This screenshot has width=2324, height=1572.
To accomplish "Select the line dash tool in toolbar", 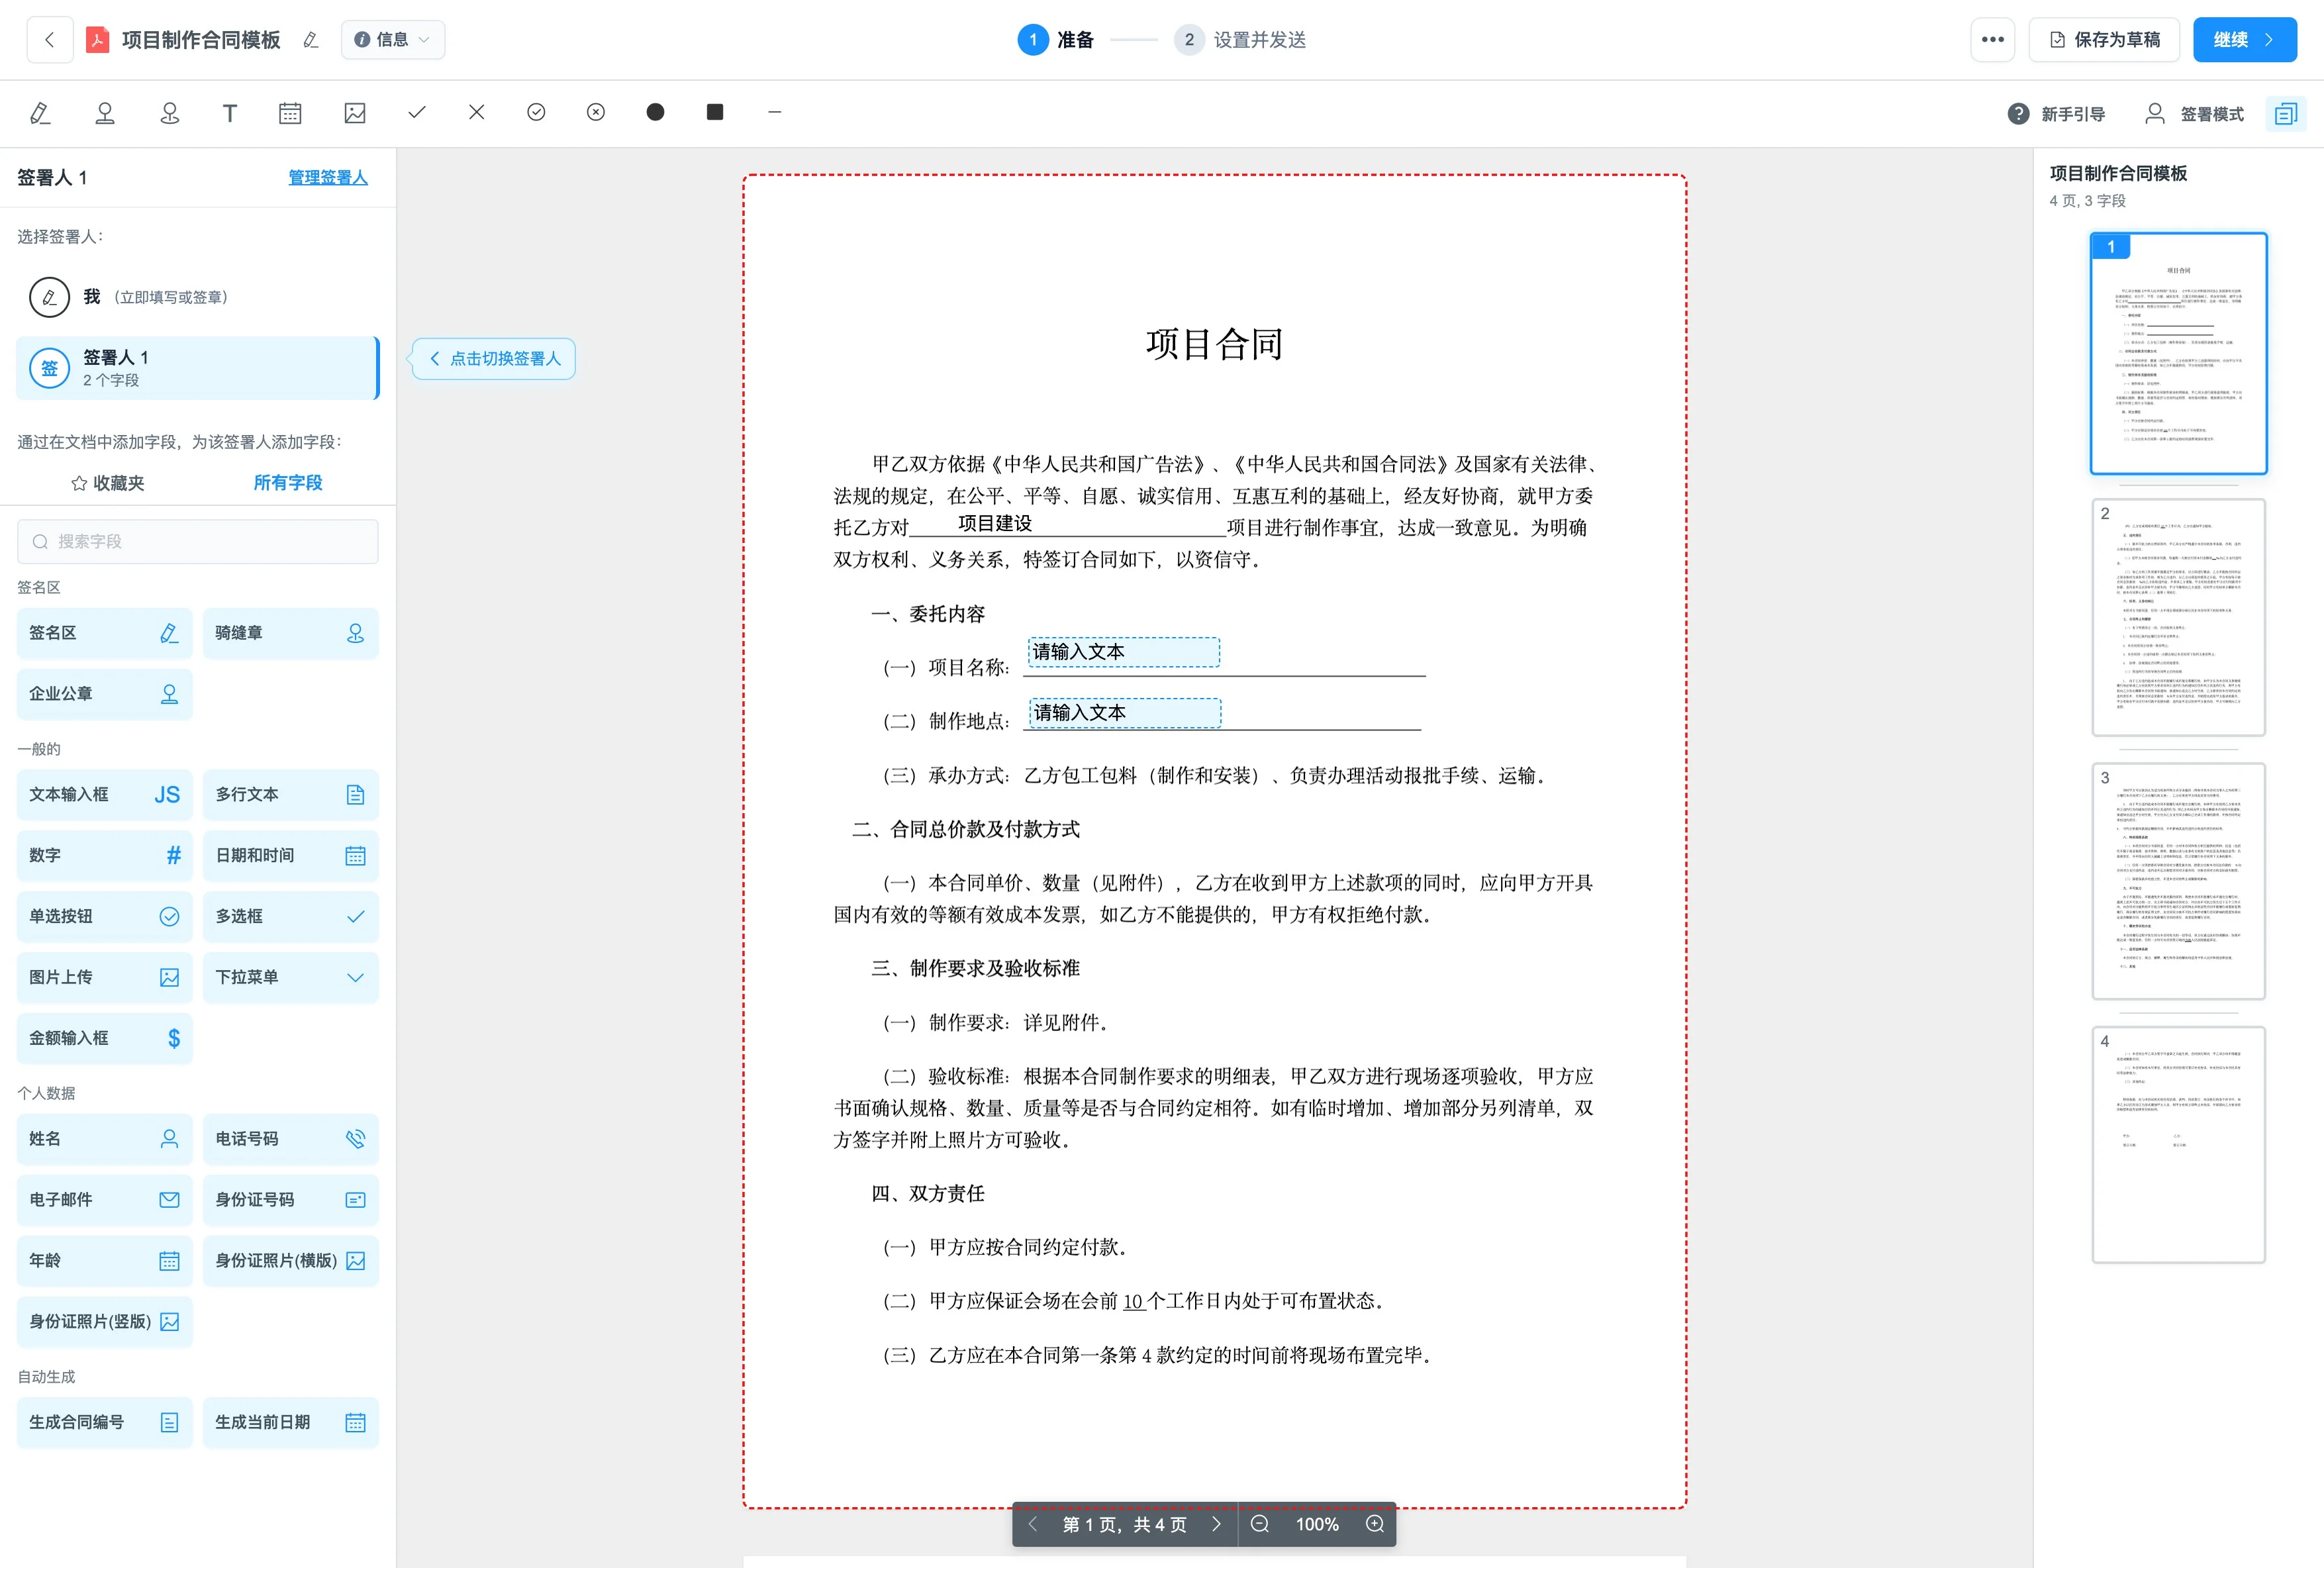I will coord(774,112).
